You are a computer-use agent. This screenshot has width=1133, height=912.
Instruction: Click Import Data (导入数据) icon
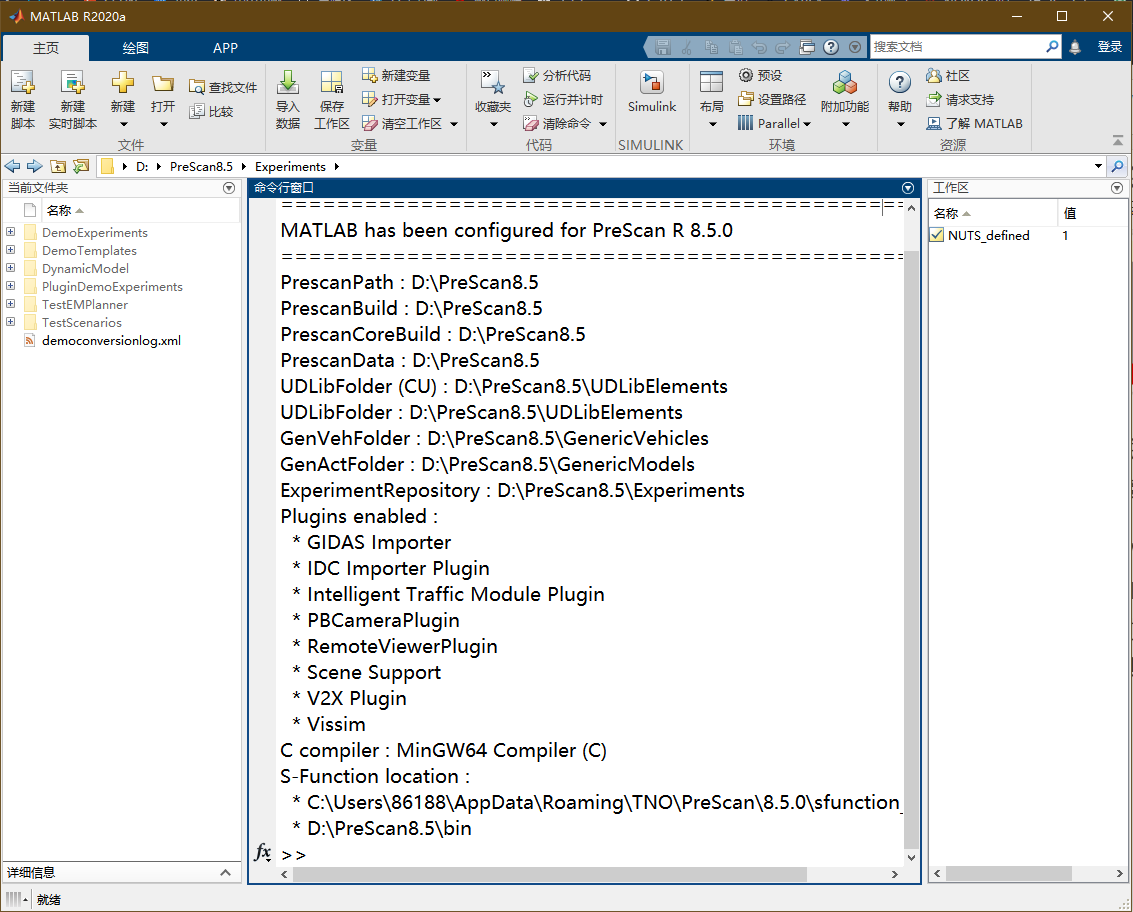click(x=288, y=83)
